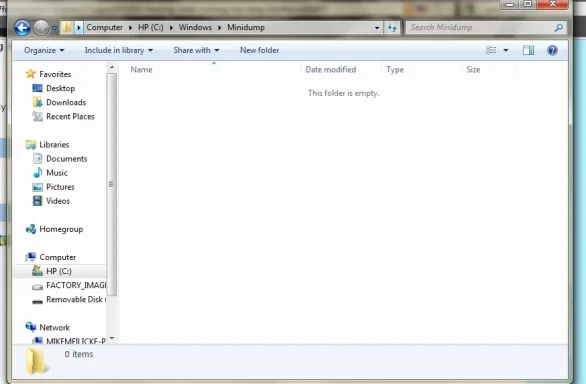Expand the root chevron before Computer
Screen dimensions: 586x384
(x=78, y=28)
